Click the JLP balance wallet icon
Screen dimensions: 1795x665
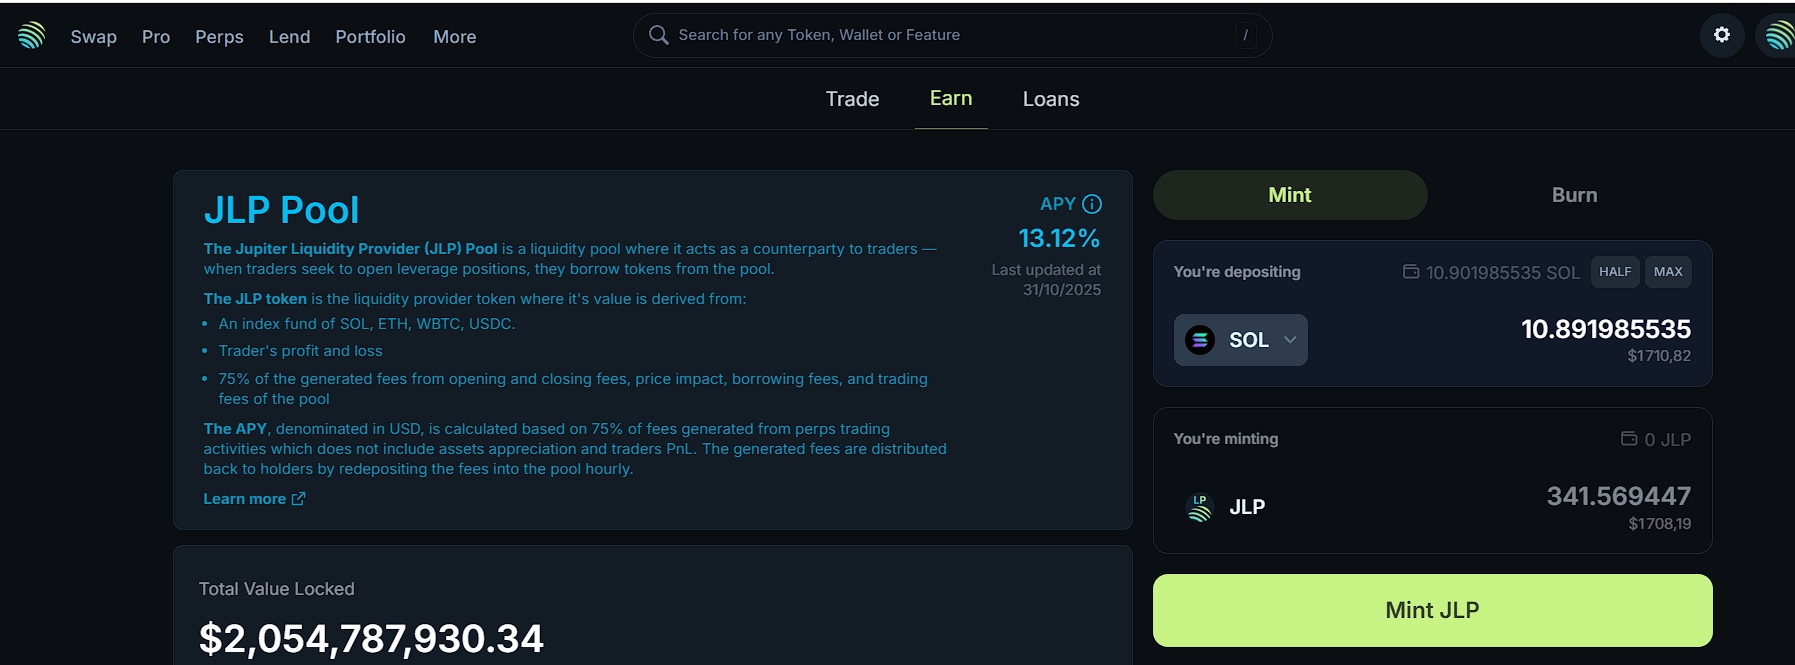point(1629,439)
